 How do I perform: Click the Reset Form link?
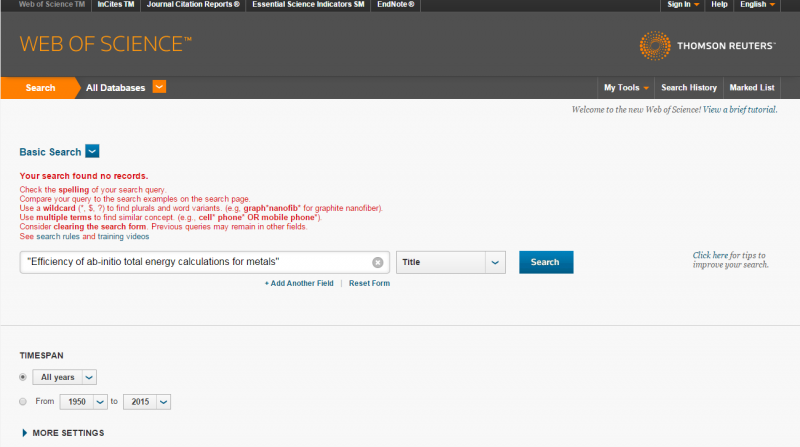[369, 283]
